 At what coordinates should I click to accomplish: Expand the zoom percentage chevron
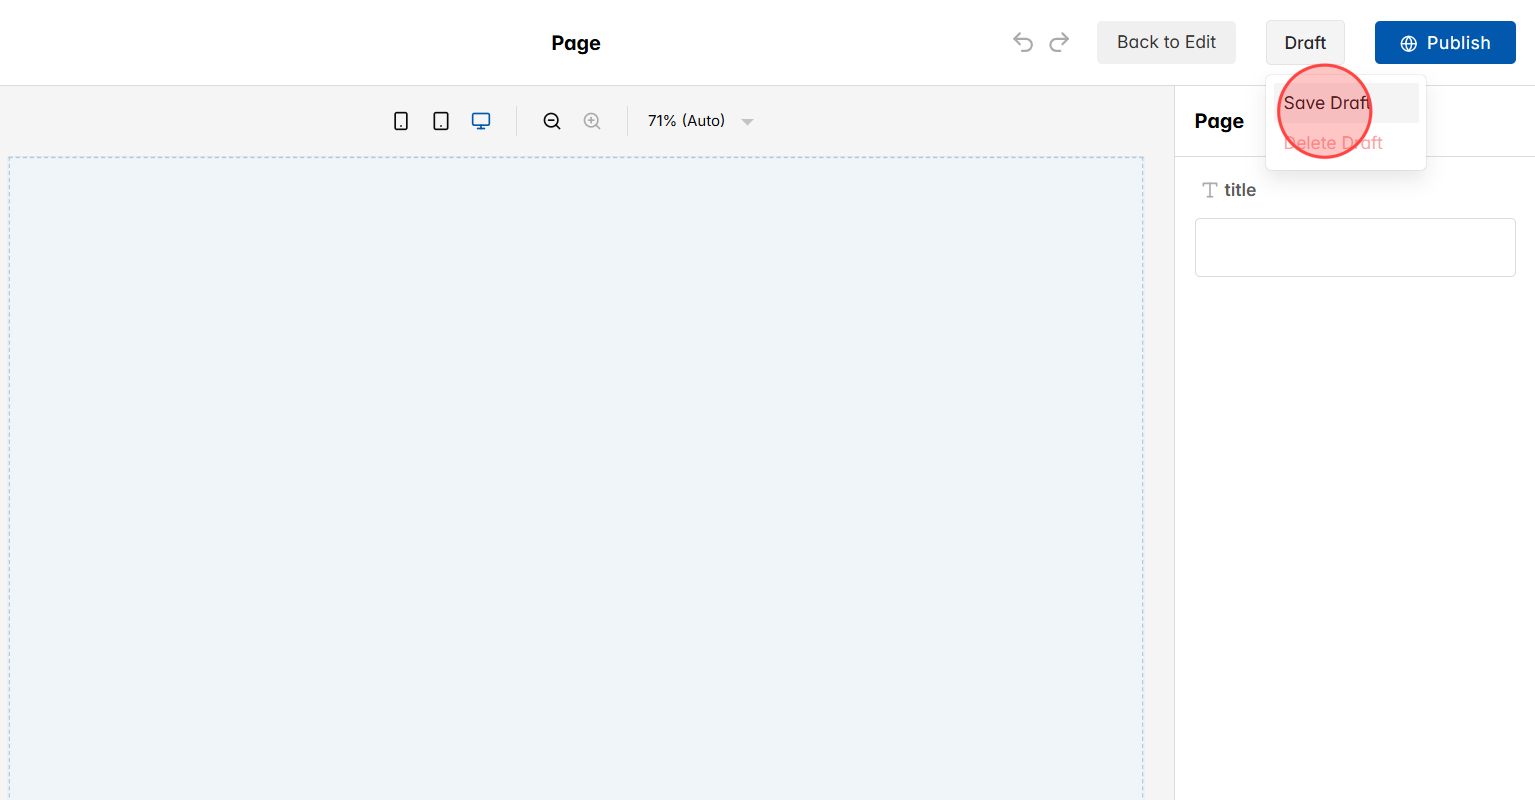pyautogui.click(x=747, y=121)
